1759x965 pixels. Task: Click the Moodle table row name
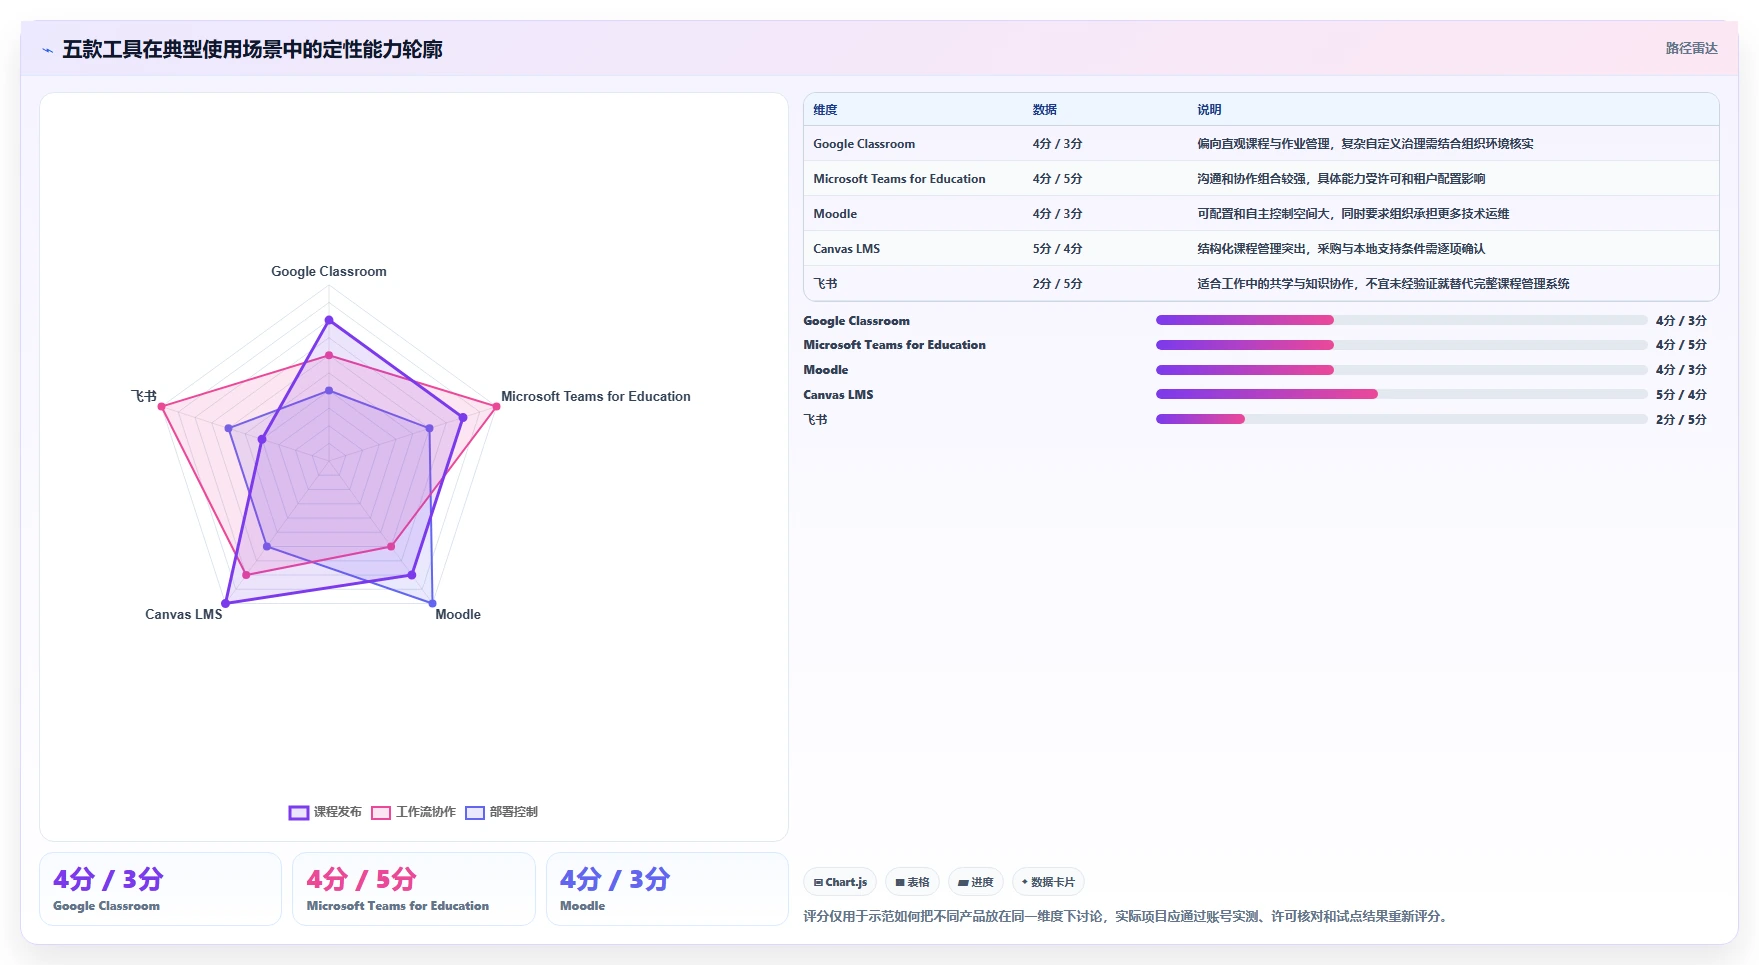835,214
